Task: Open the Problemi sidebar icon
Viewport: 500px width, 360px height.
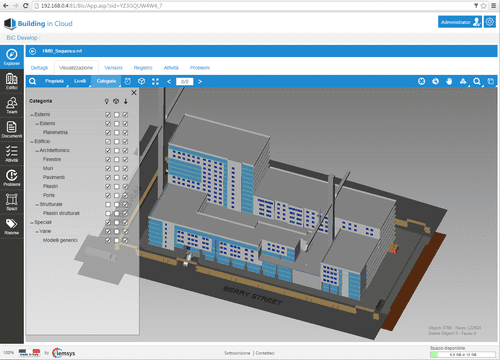Action: [x=12, y=177]
